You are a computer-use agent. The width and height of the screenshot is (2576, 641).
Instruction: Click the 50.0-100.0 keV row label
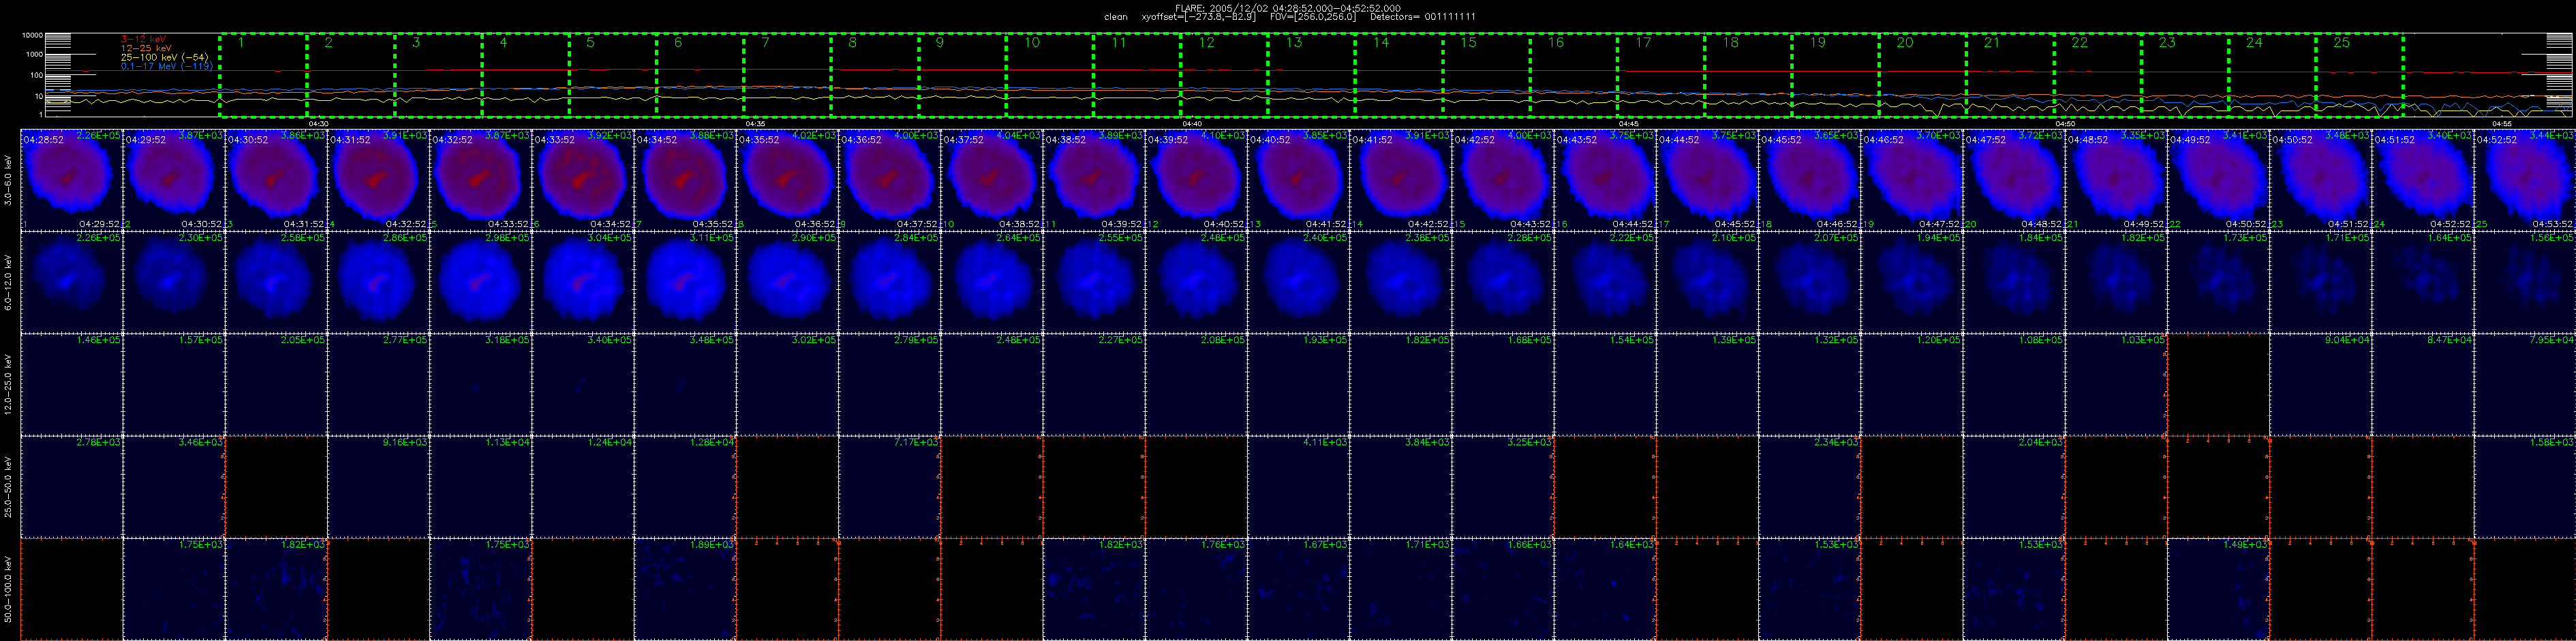9,589
